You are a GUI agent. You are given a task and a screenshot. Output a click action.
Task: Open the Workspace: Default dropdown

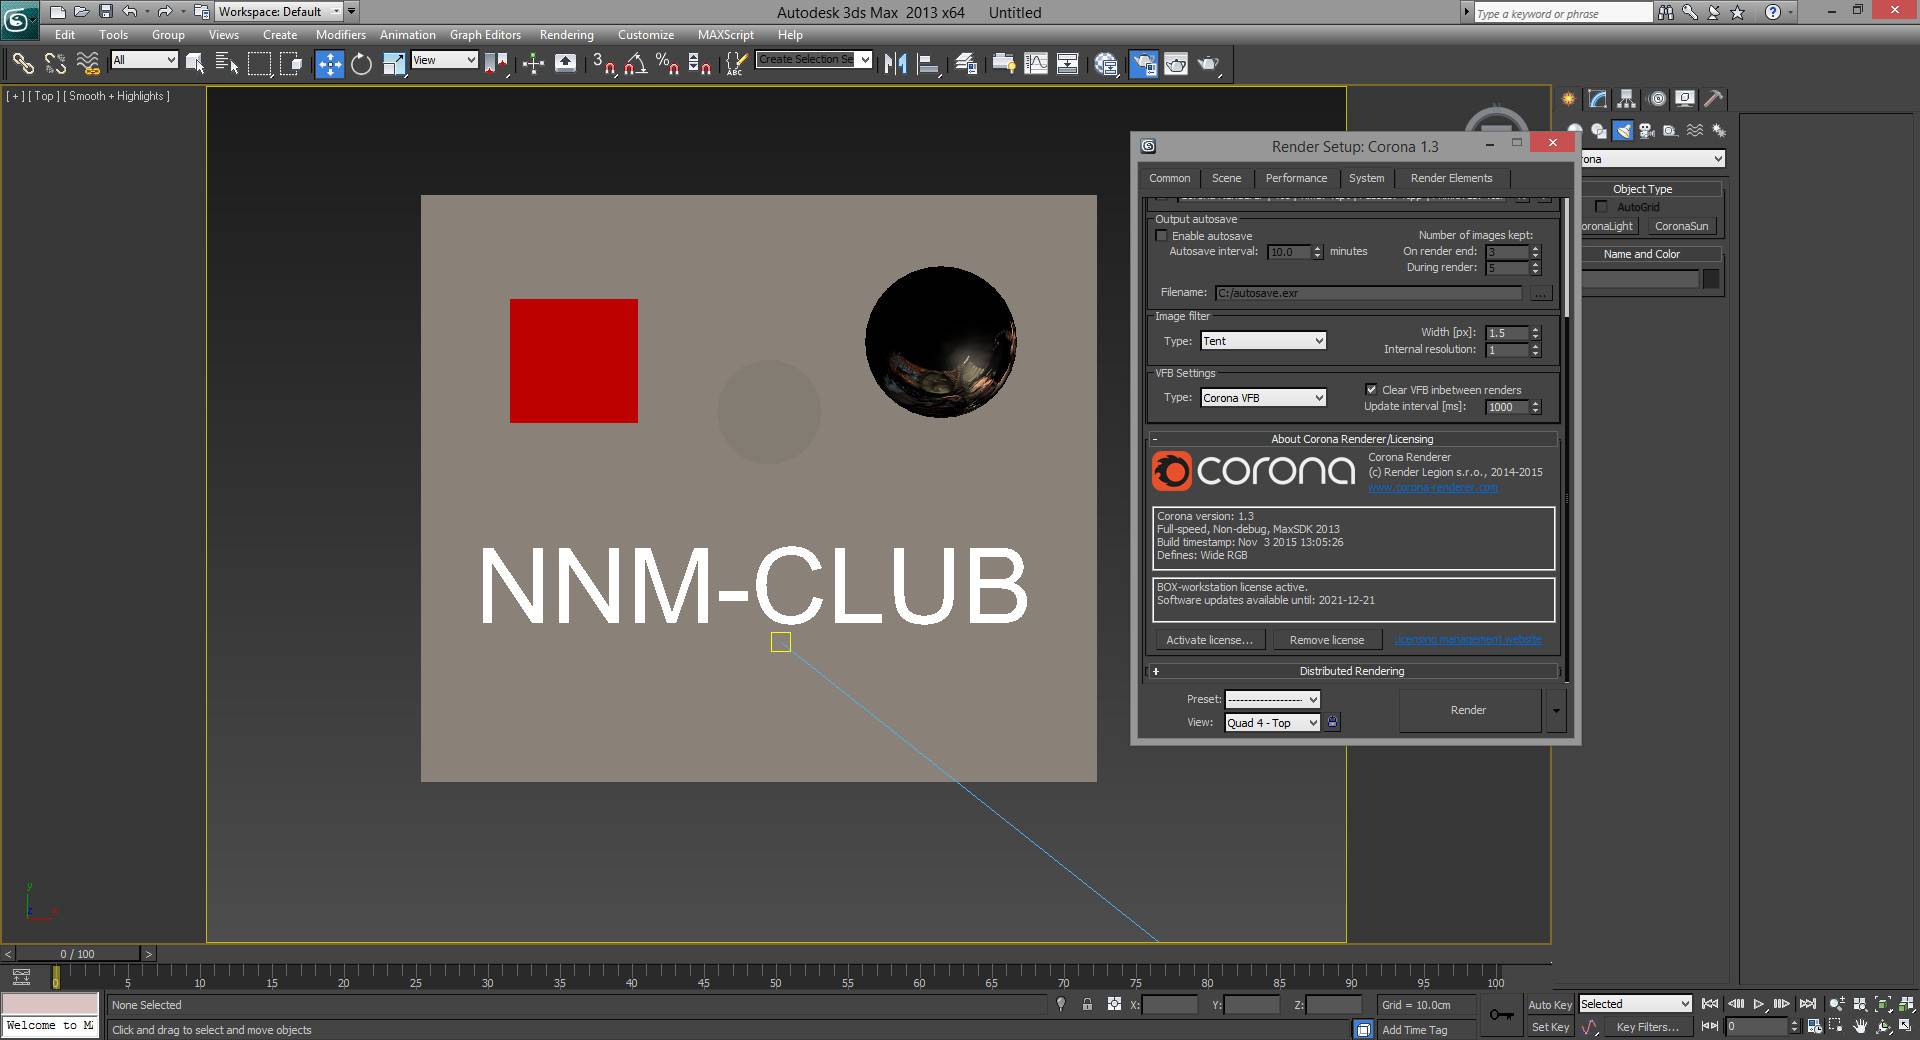coord(279,12)
